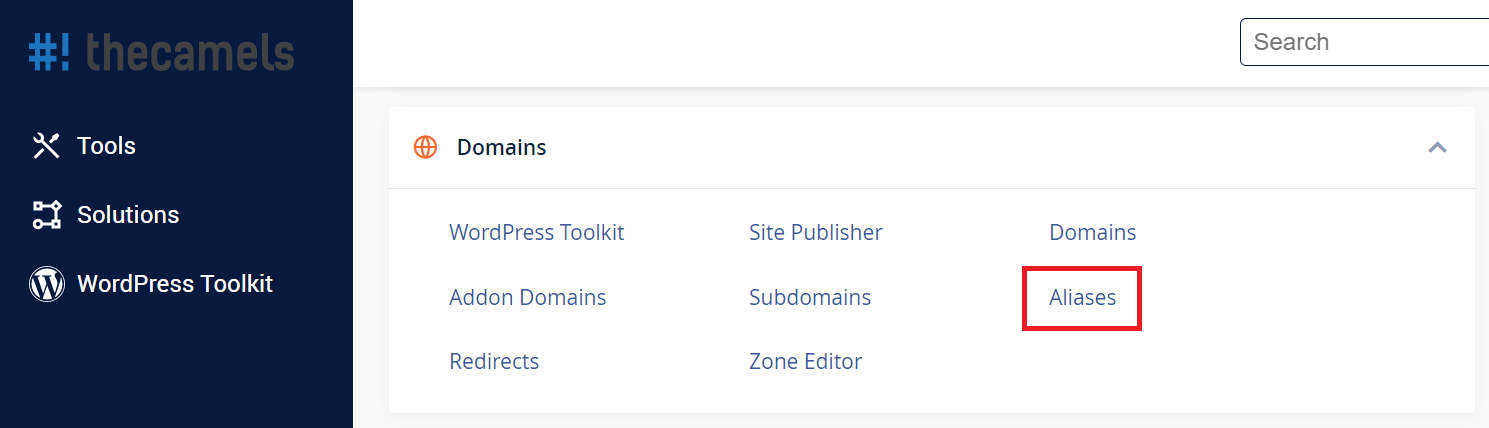Go to Addon Domains
1489x428 pixels.
[x=528, y=298]
